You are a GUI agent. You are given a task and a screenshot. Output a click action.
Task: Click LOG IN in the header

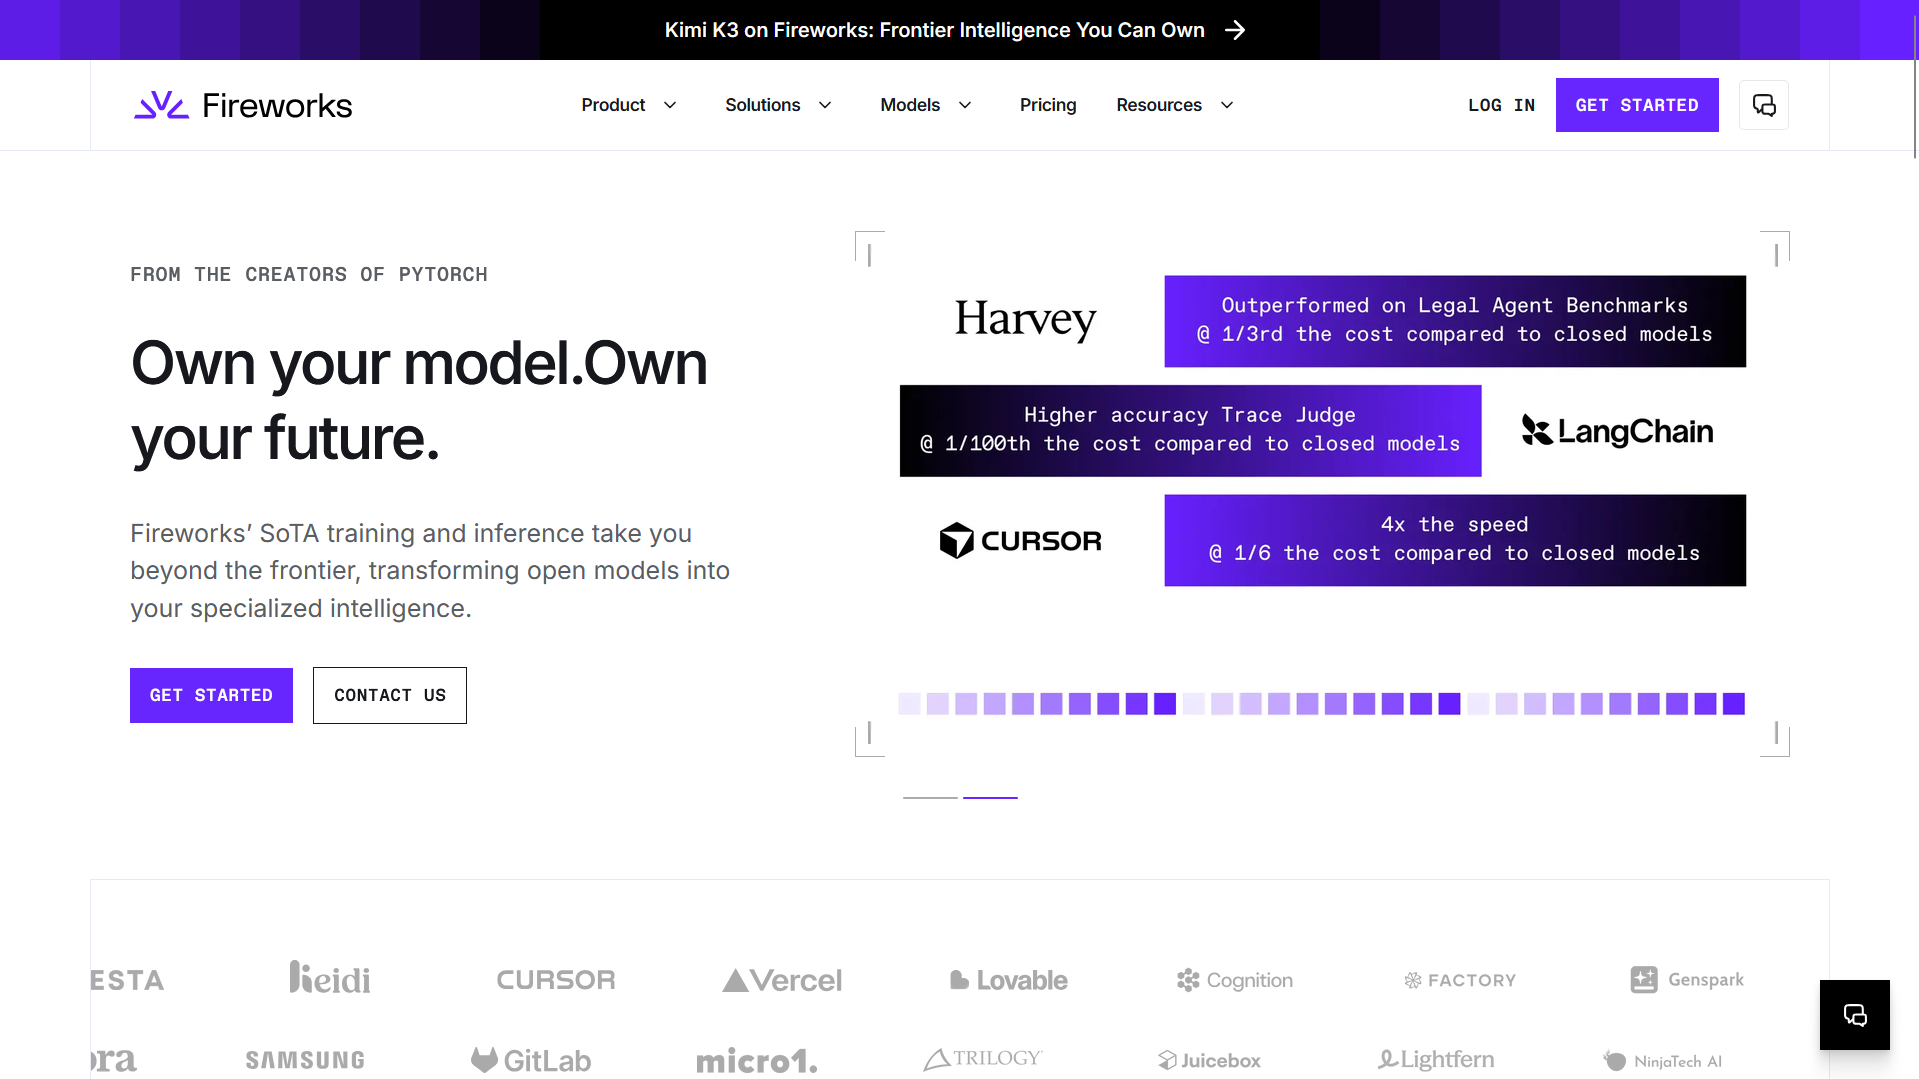tap(1501, 105)
